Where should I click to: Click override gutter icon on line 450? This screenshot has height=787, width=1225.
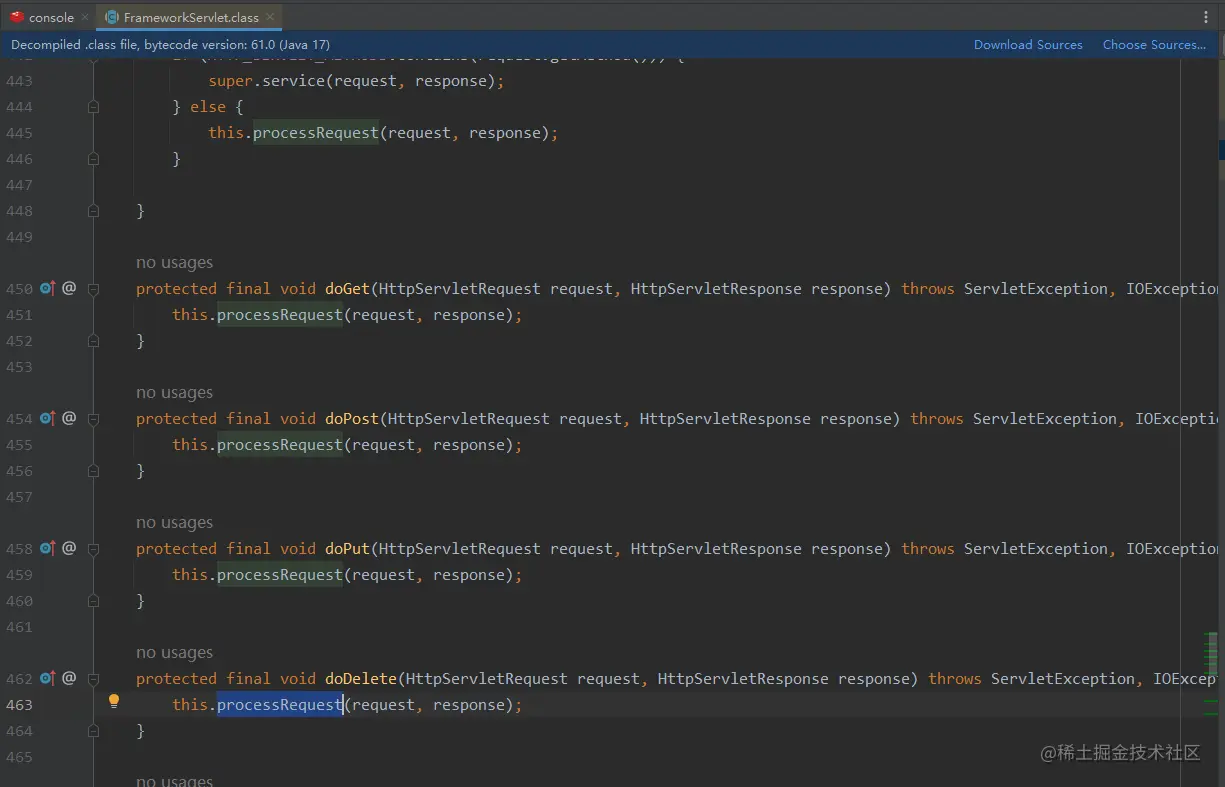pyautogui.click(x=47, y=289)
